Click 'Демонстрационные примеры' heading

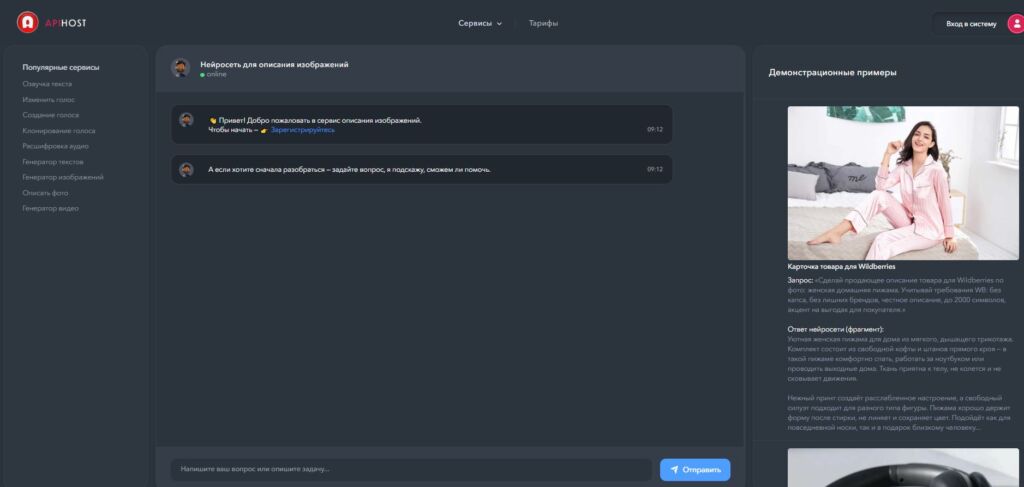pyautogui.click(x=832, y=72)
